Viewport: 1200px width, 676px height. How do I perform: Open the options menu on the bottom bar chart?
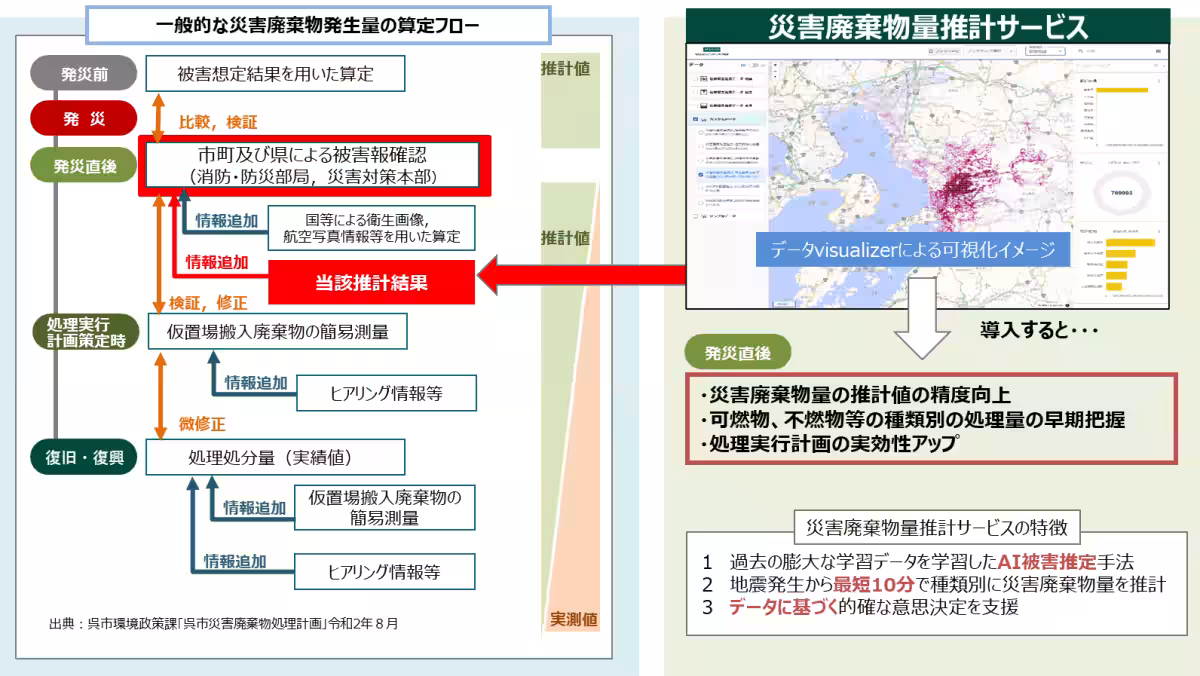pos(1158,232)
